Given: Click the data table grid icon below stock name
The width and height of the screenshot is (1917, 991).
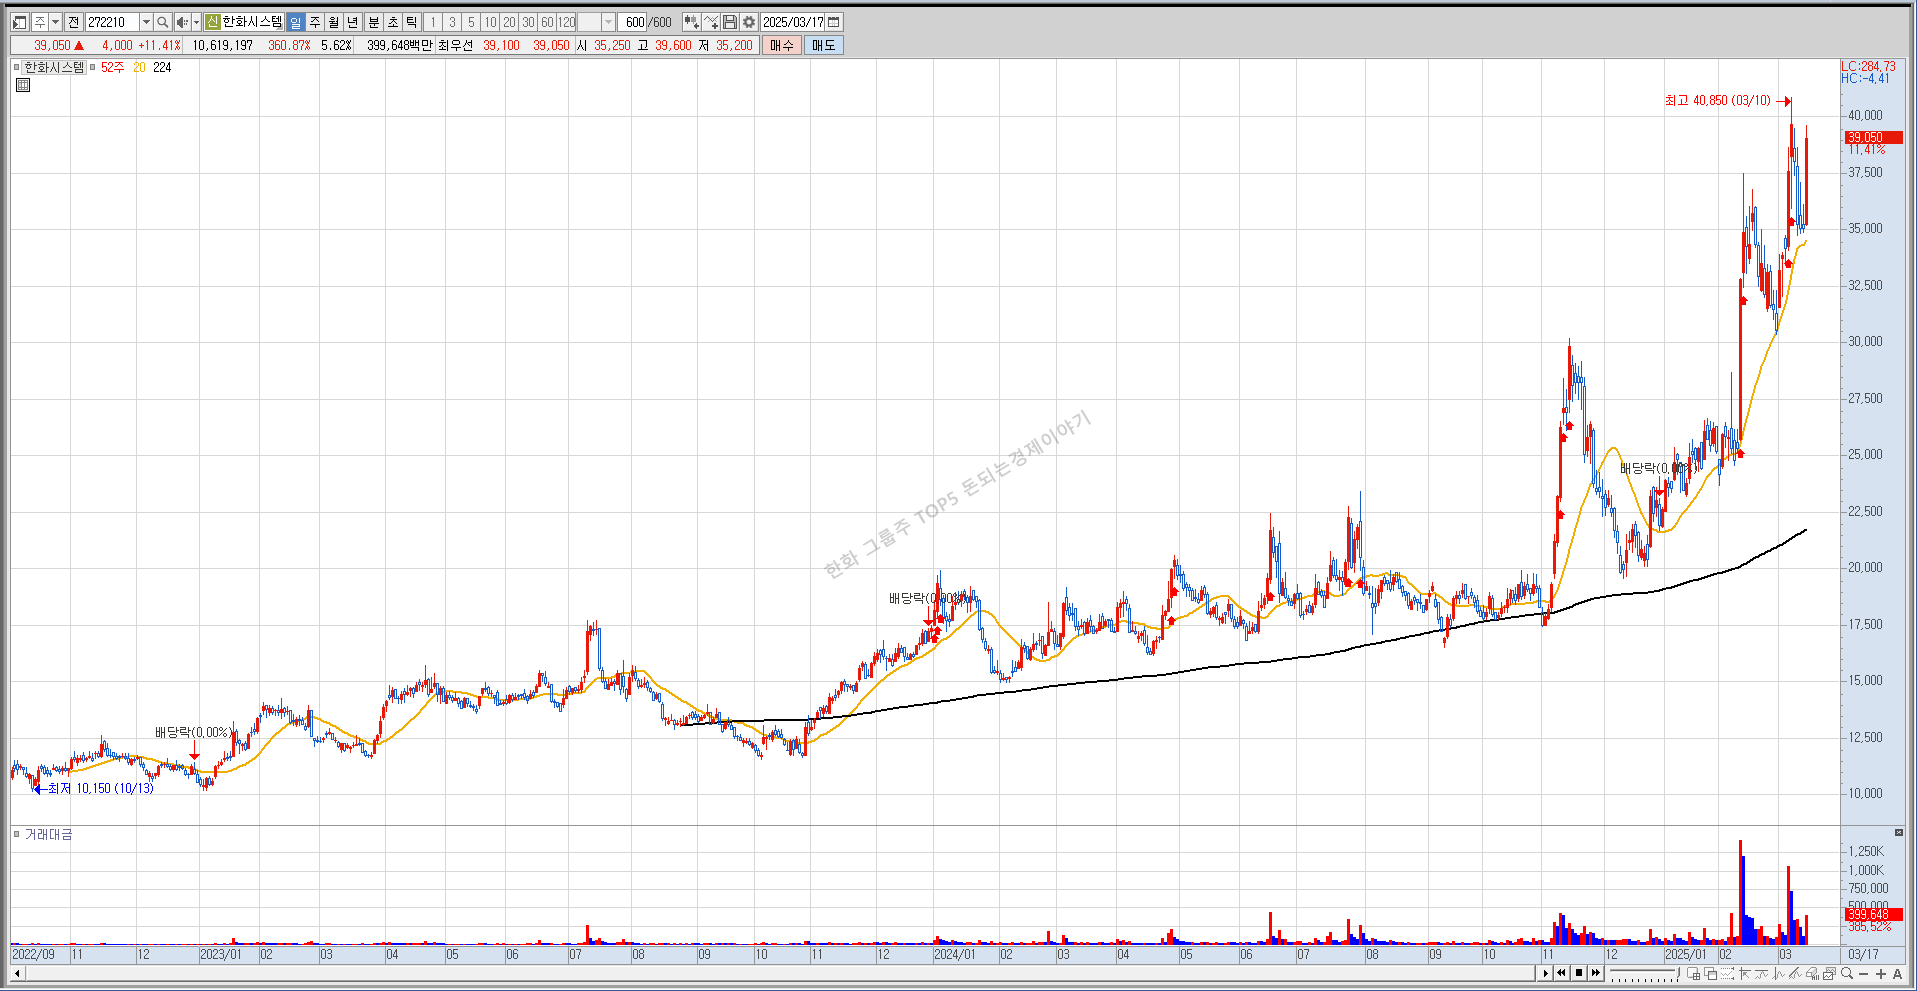Looking at the screenshot, I should point(23,85).
